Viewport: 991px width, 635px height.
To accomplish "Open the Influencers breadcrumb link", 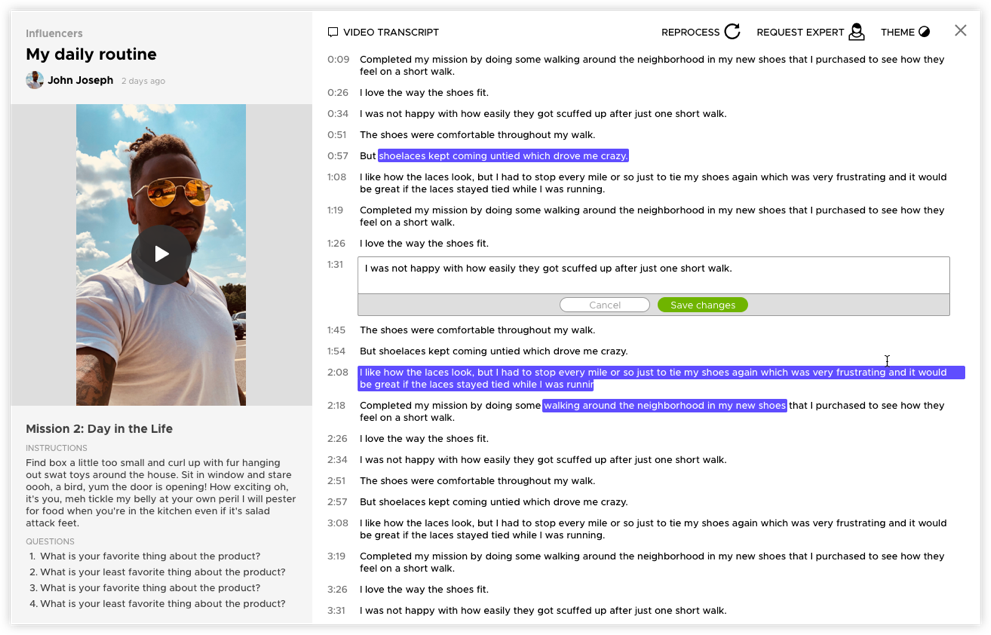I will [54, 33].
